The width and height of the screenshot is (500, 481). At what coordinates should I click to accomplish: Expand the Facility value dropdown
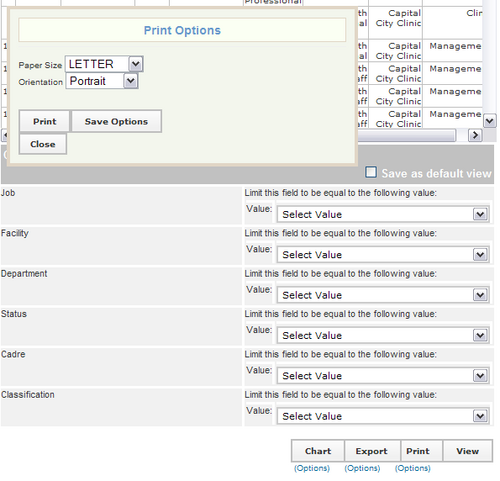[x=383, y=255]
